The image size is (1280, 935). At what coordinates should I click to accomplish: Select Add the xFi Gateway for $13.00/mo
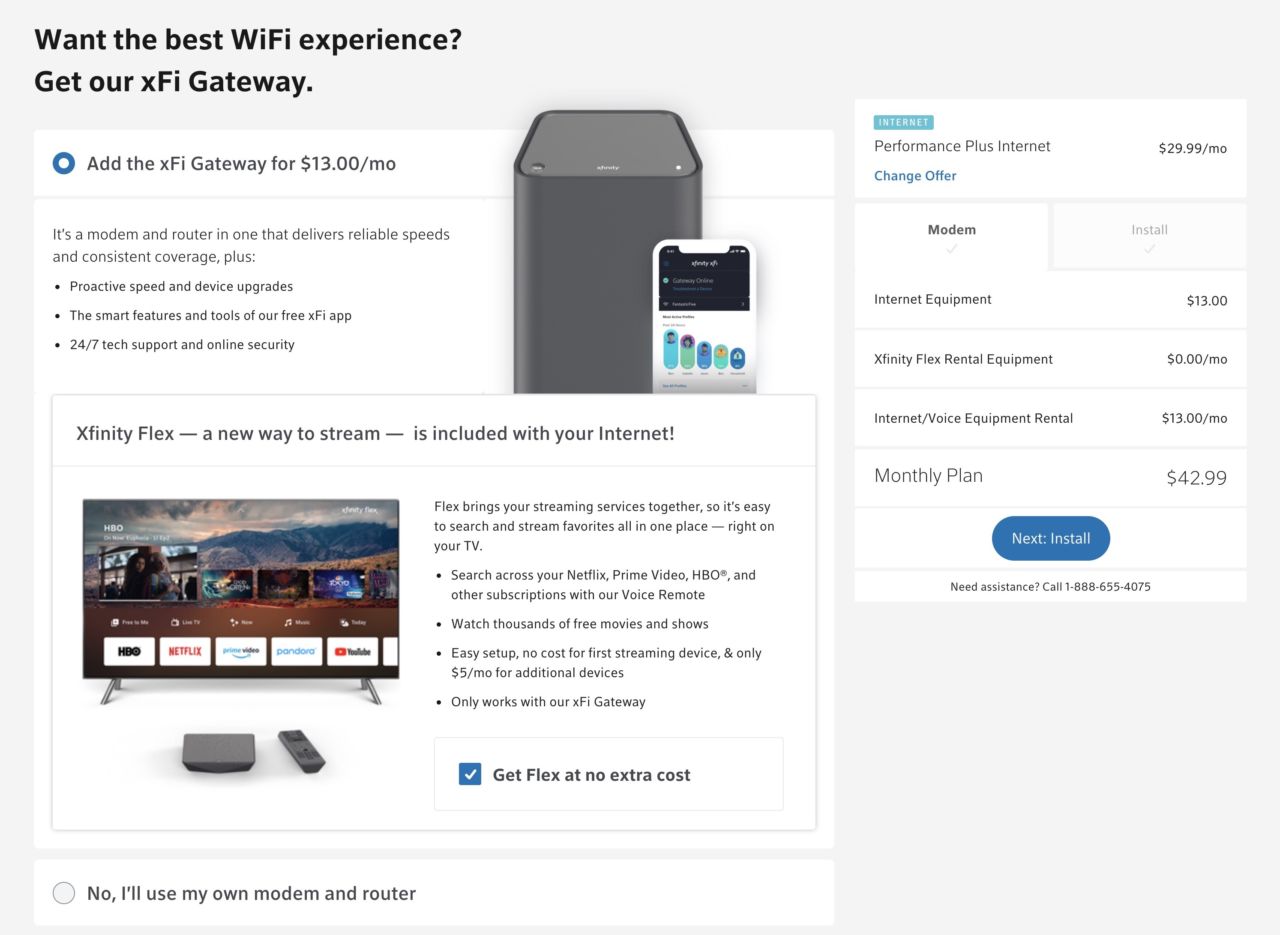[63, 163]
